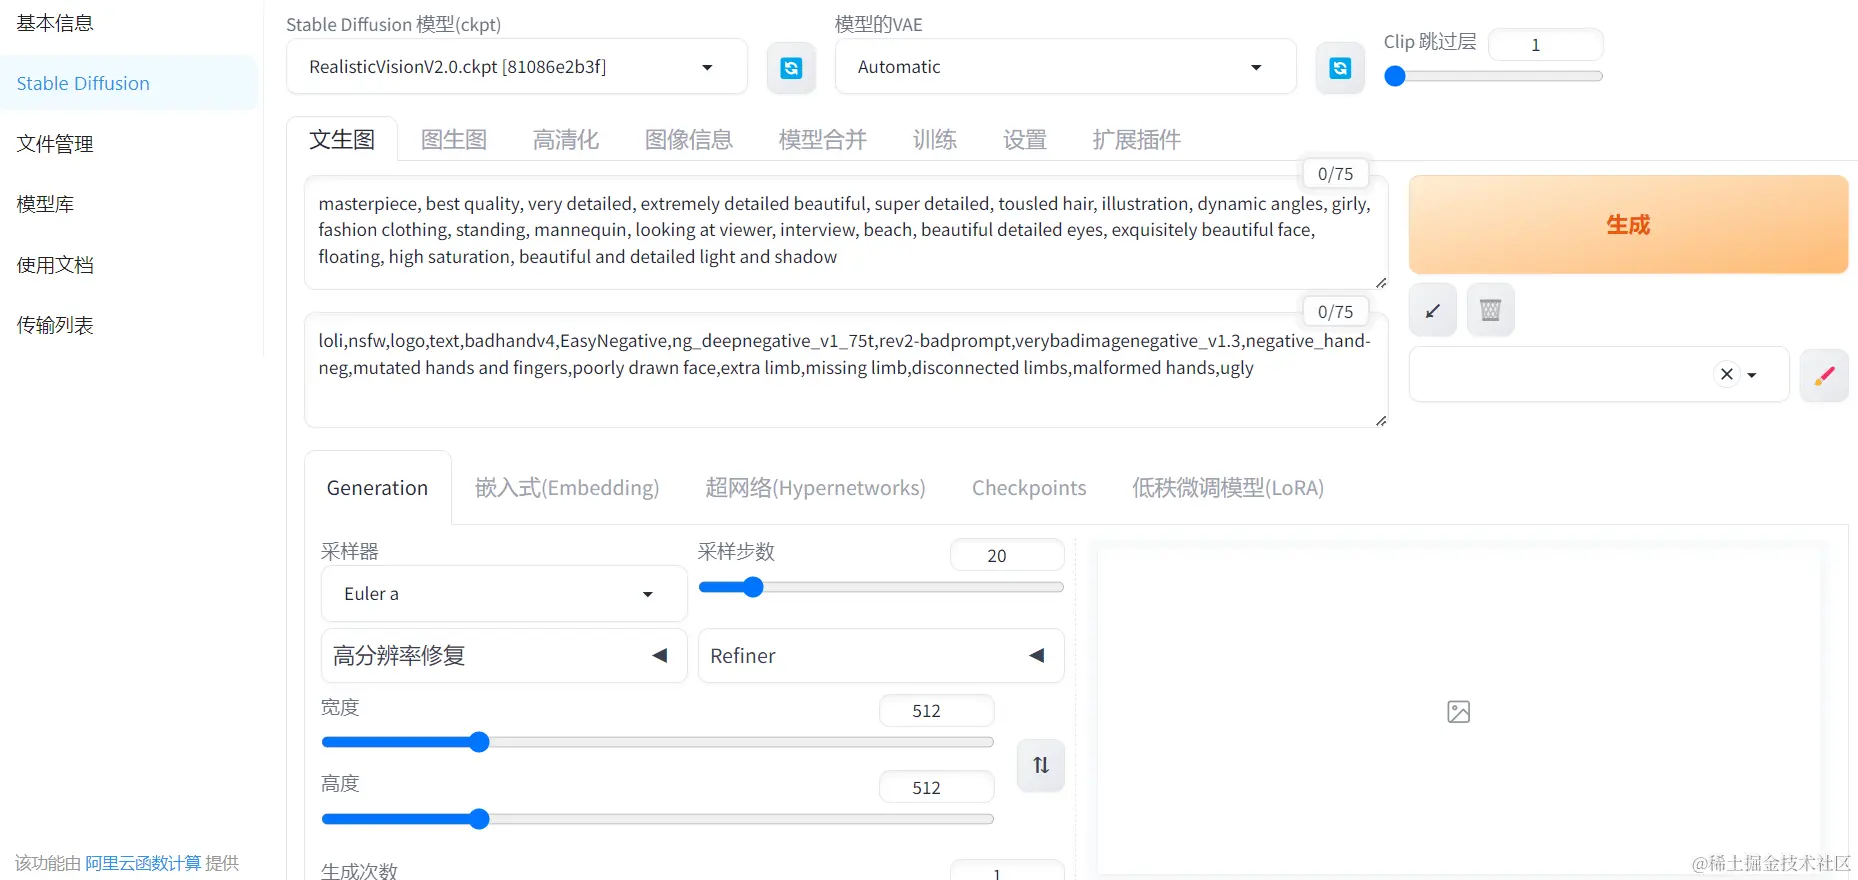Open the 图像信息 tab
Viewport: 1858px width, 880px height.
689,139
